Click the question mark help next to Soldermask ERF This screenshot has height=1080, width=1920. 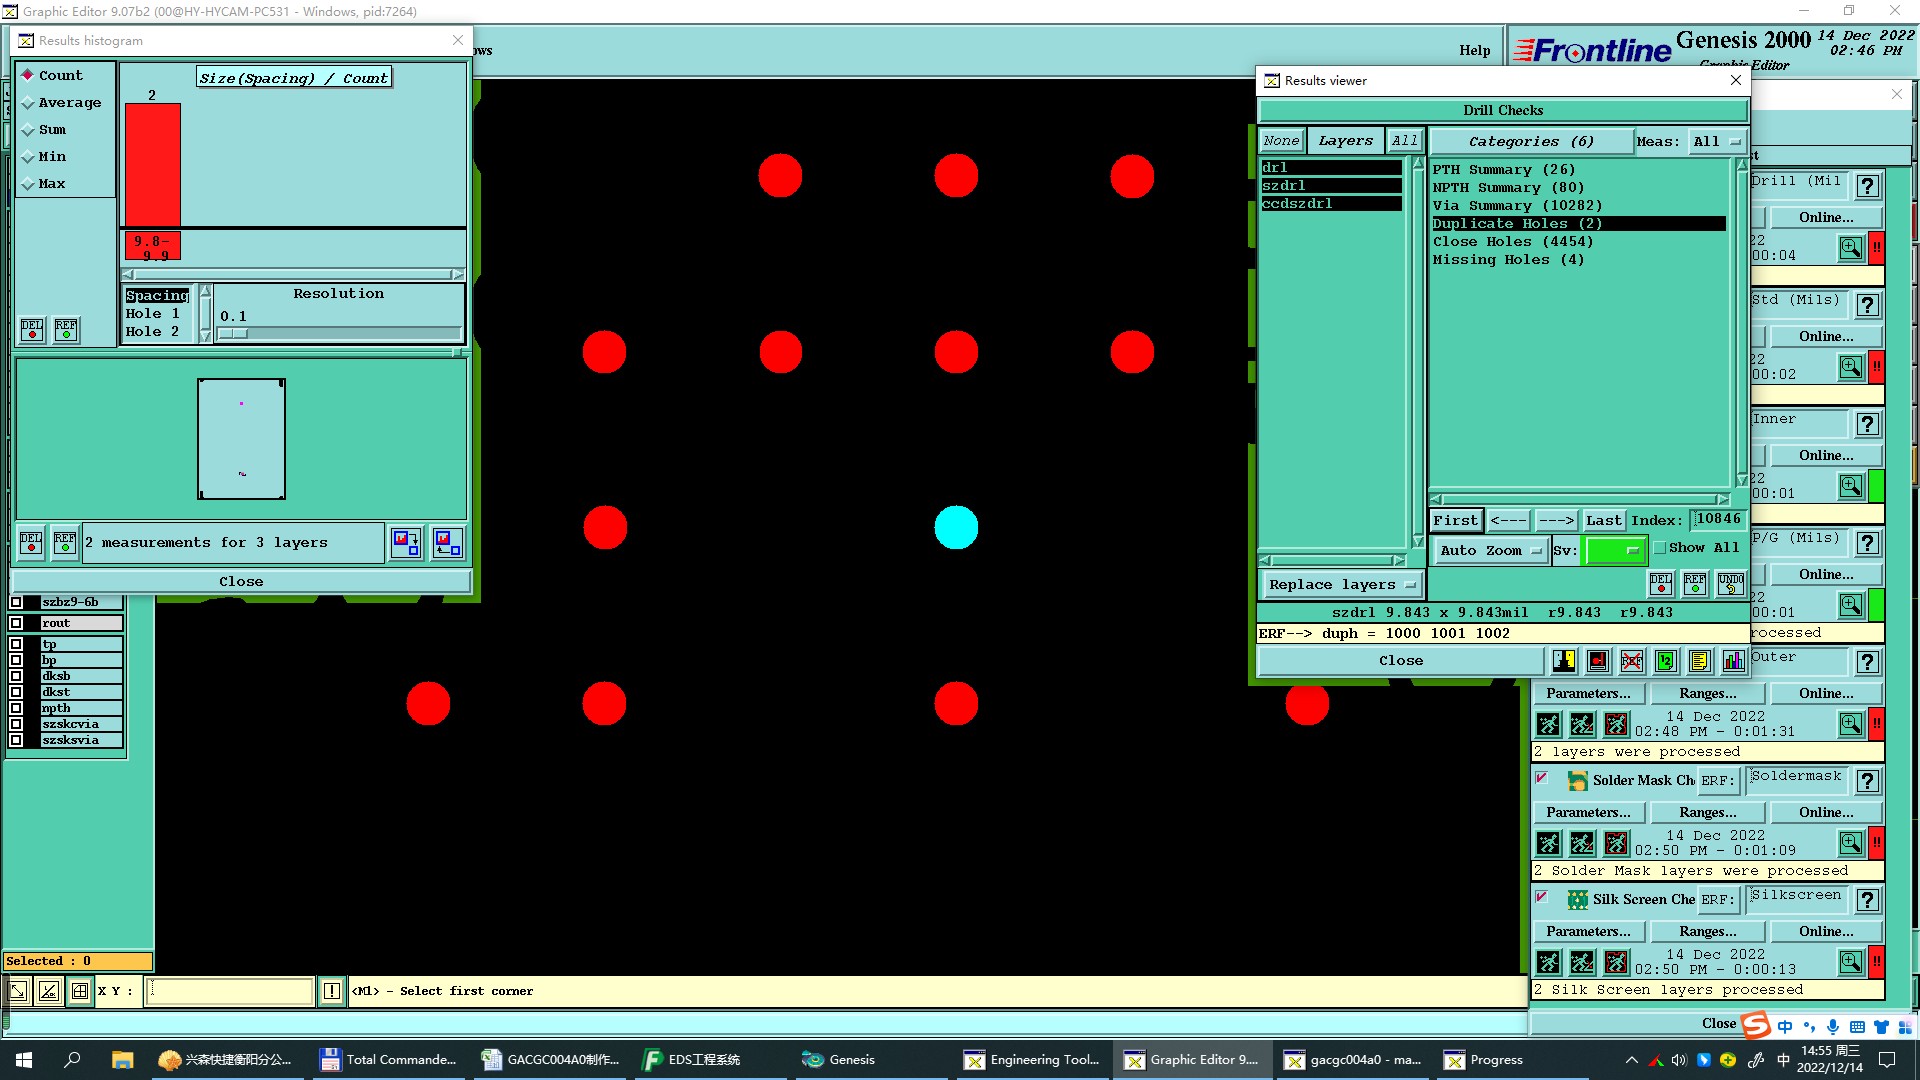[x=1867, y=781]
